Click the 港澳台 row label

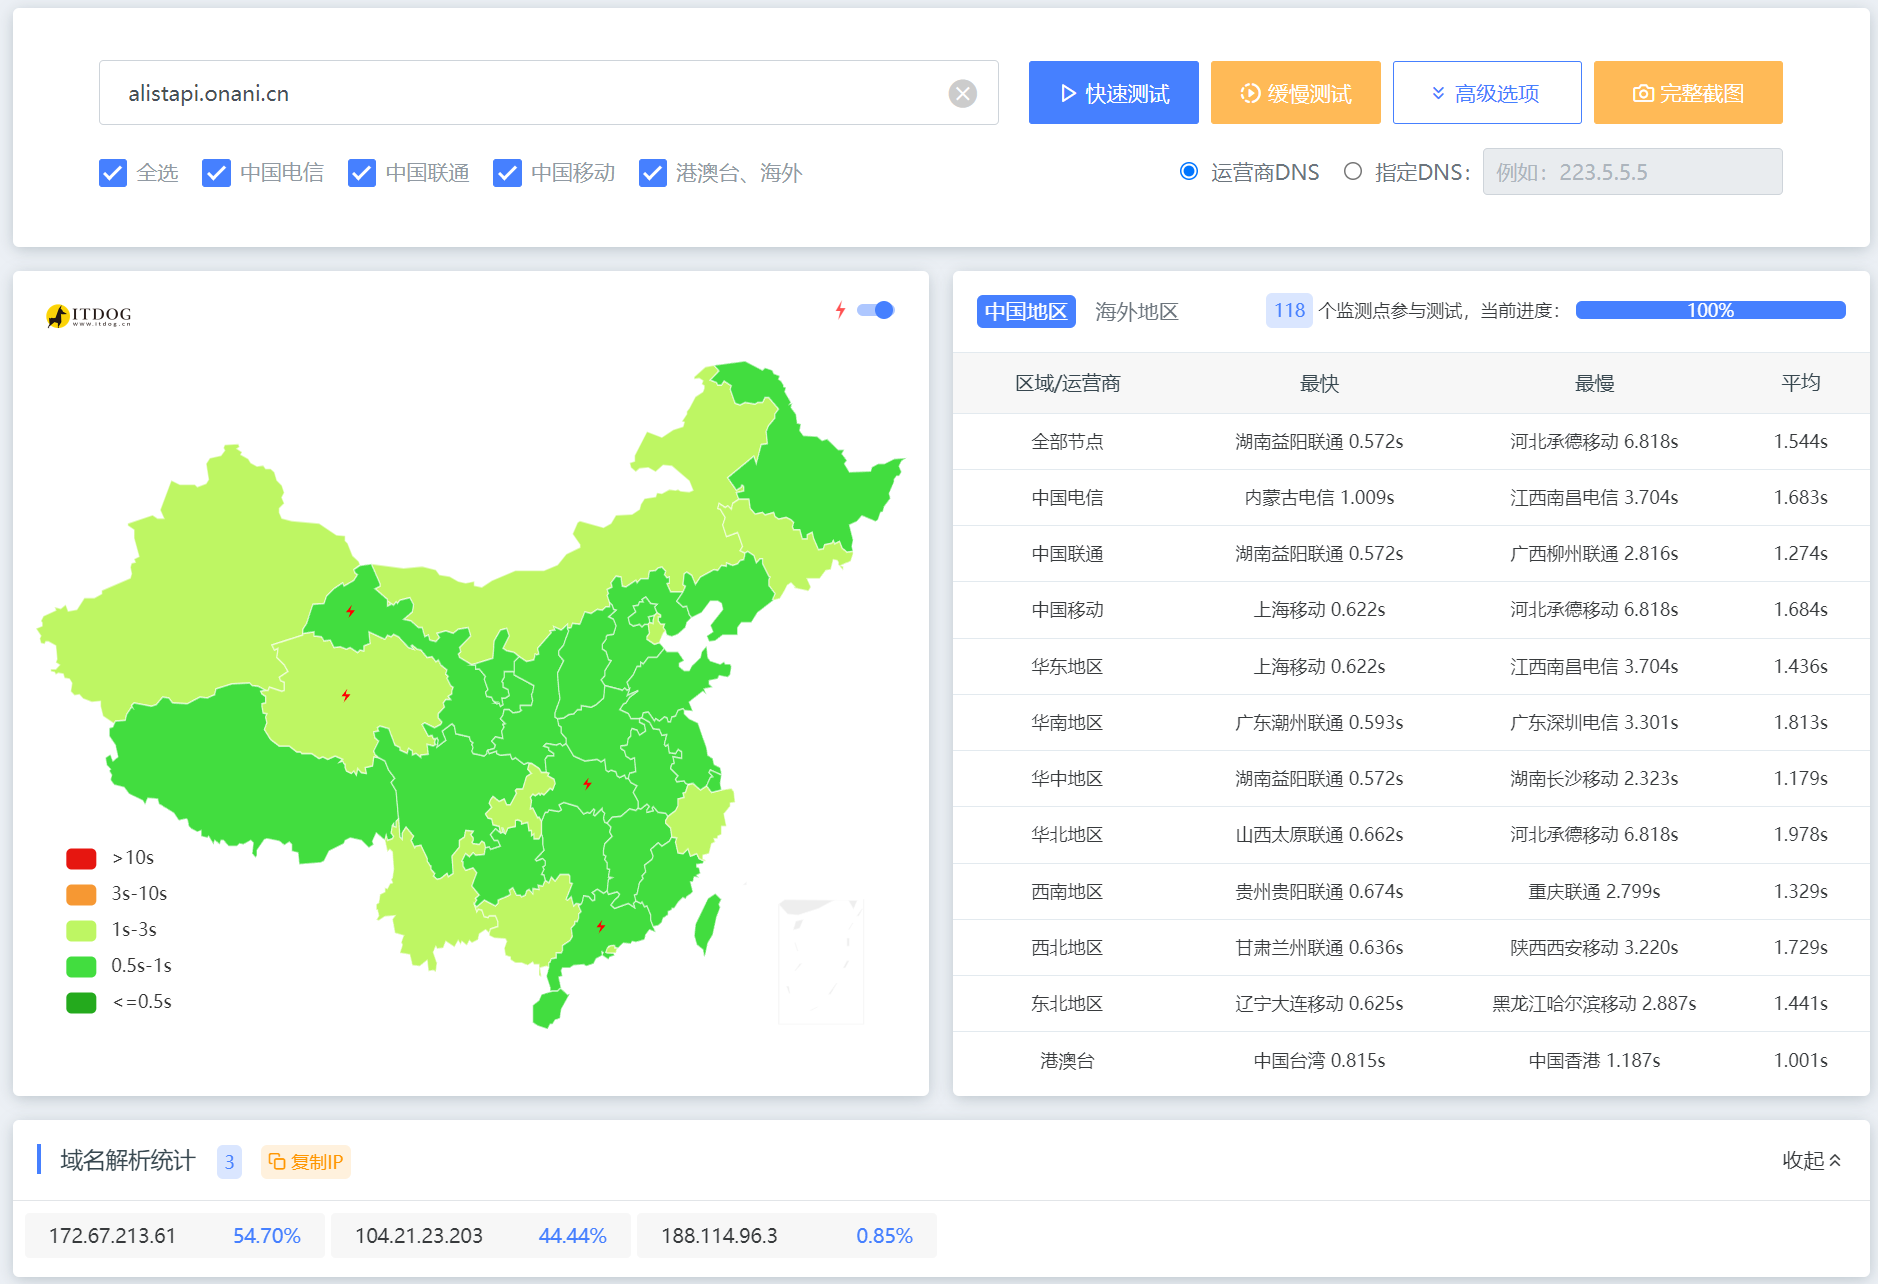(x=1067, y=1060)
